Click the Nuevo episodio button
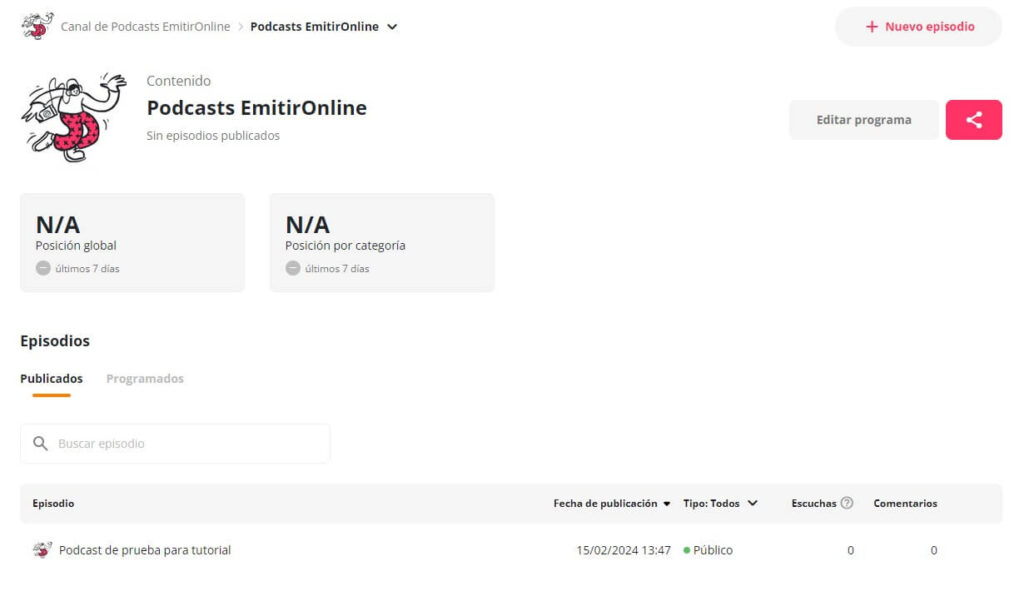The height and width of the screenshot is (596, 1024). click(918, 27)
